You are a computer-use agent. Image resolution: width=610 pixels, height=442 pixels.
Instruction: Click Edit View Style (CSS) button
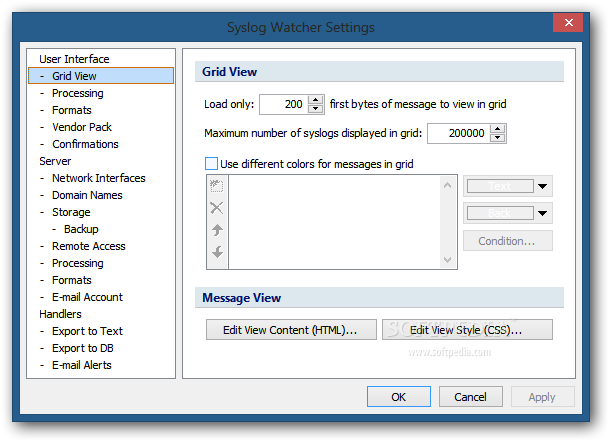(467, 330)
